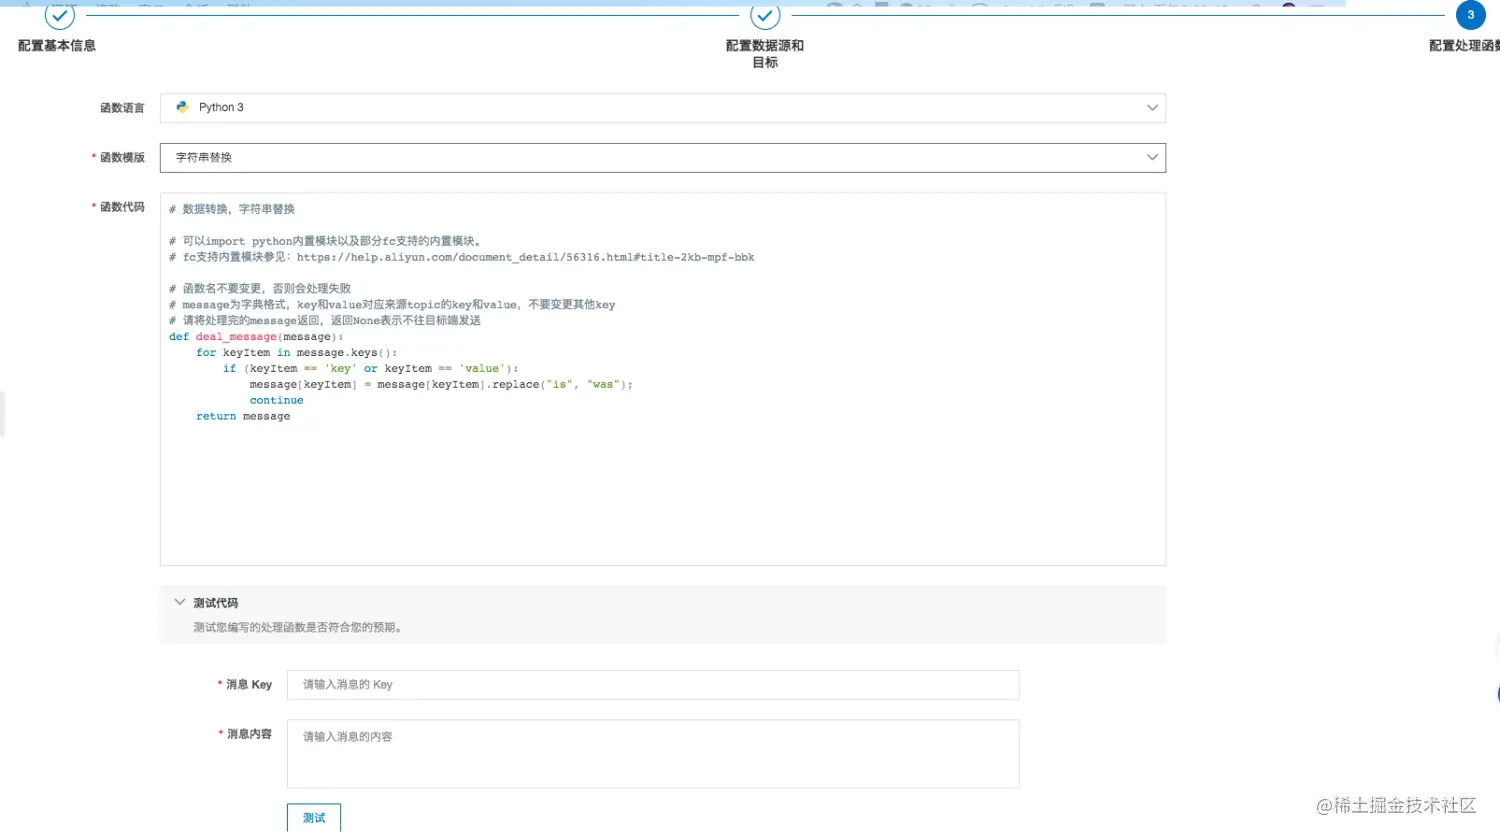Click the checkmark icon for 配置数据源和目标 step
The image size is (1500, 839).
pyautogui.click(x=765, y=15)
